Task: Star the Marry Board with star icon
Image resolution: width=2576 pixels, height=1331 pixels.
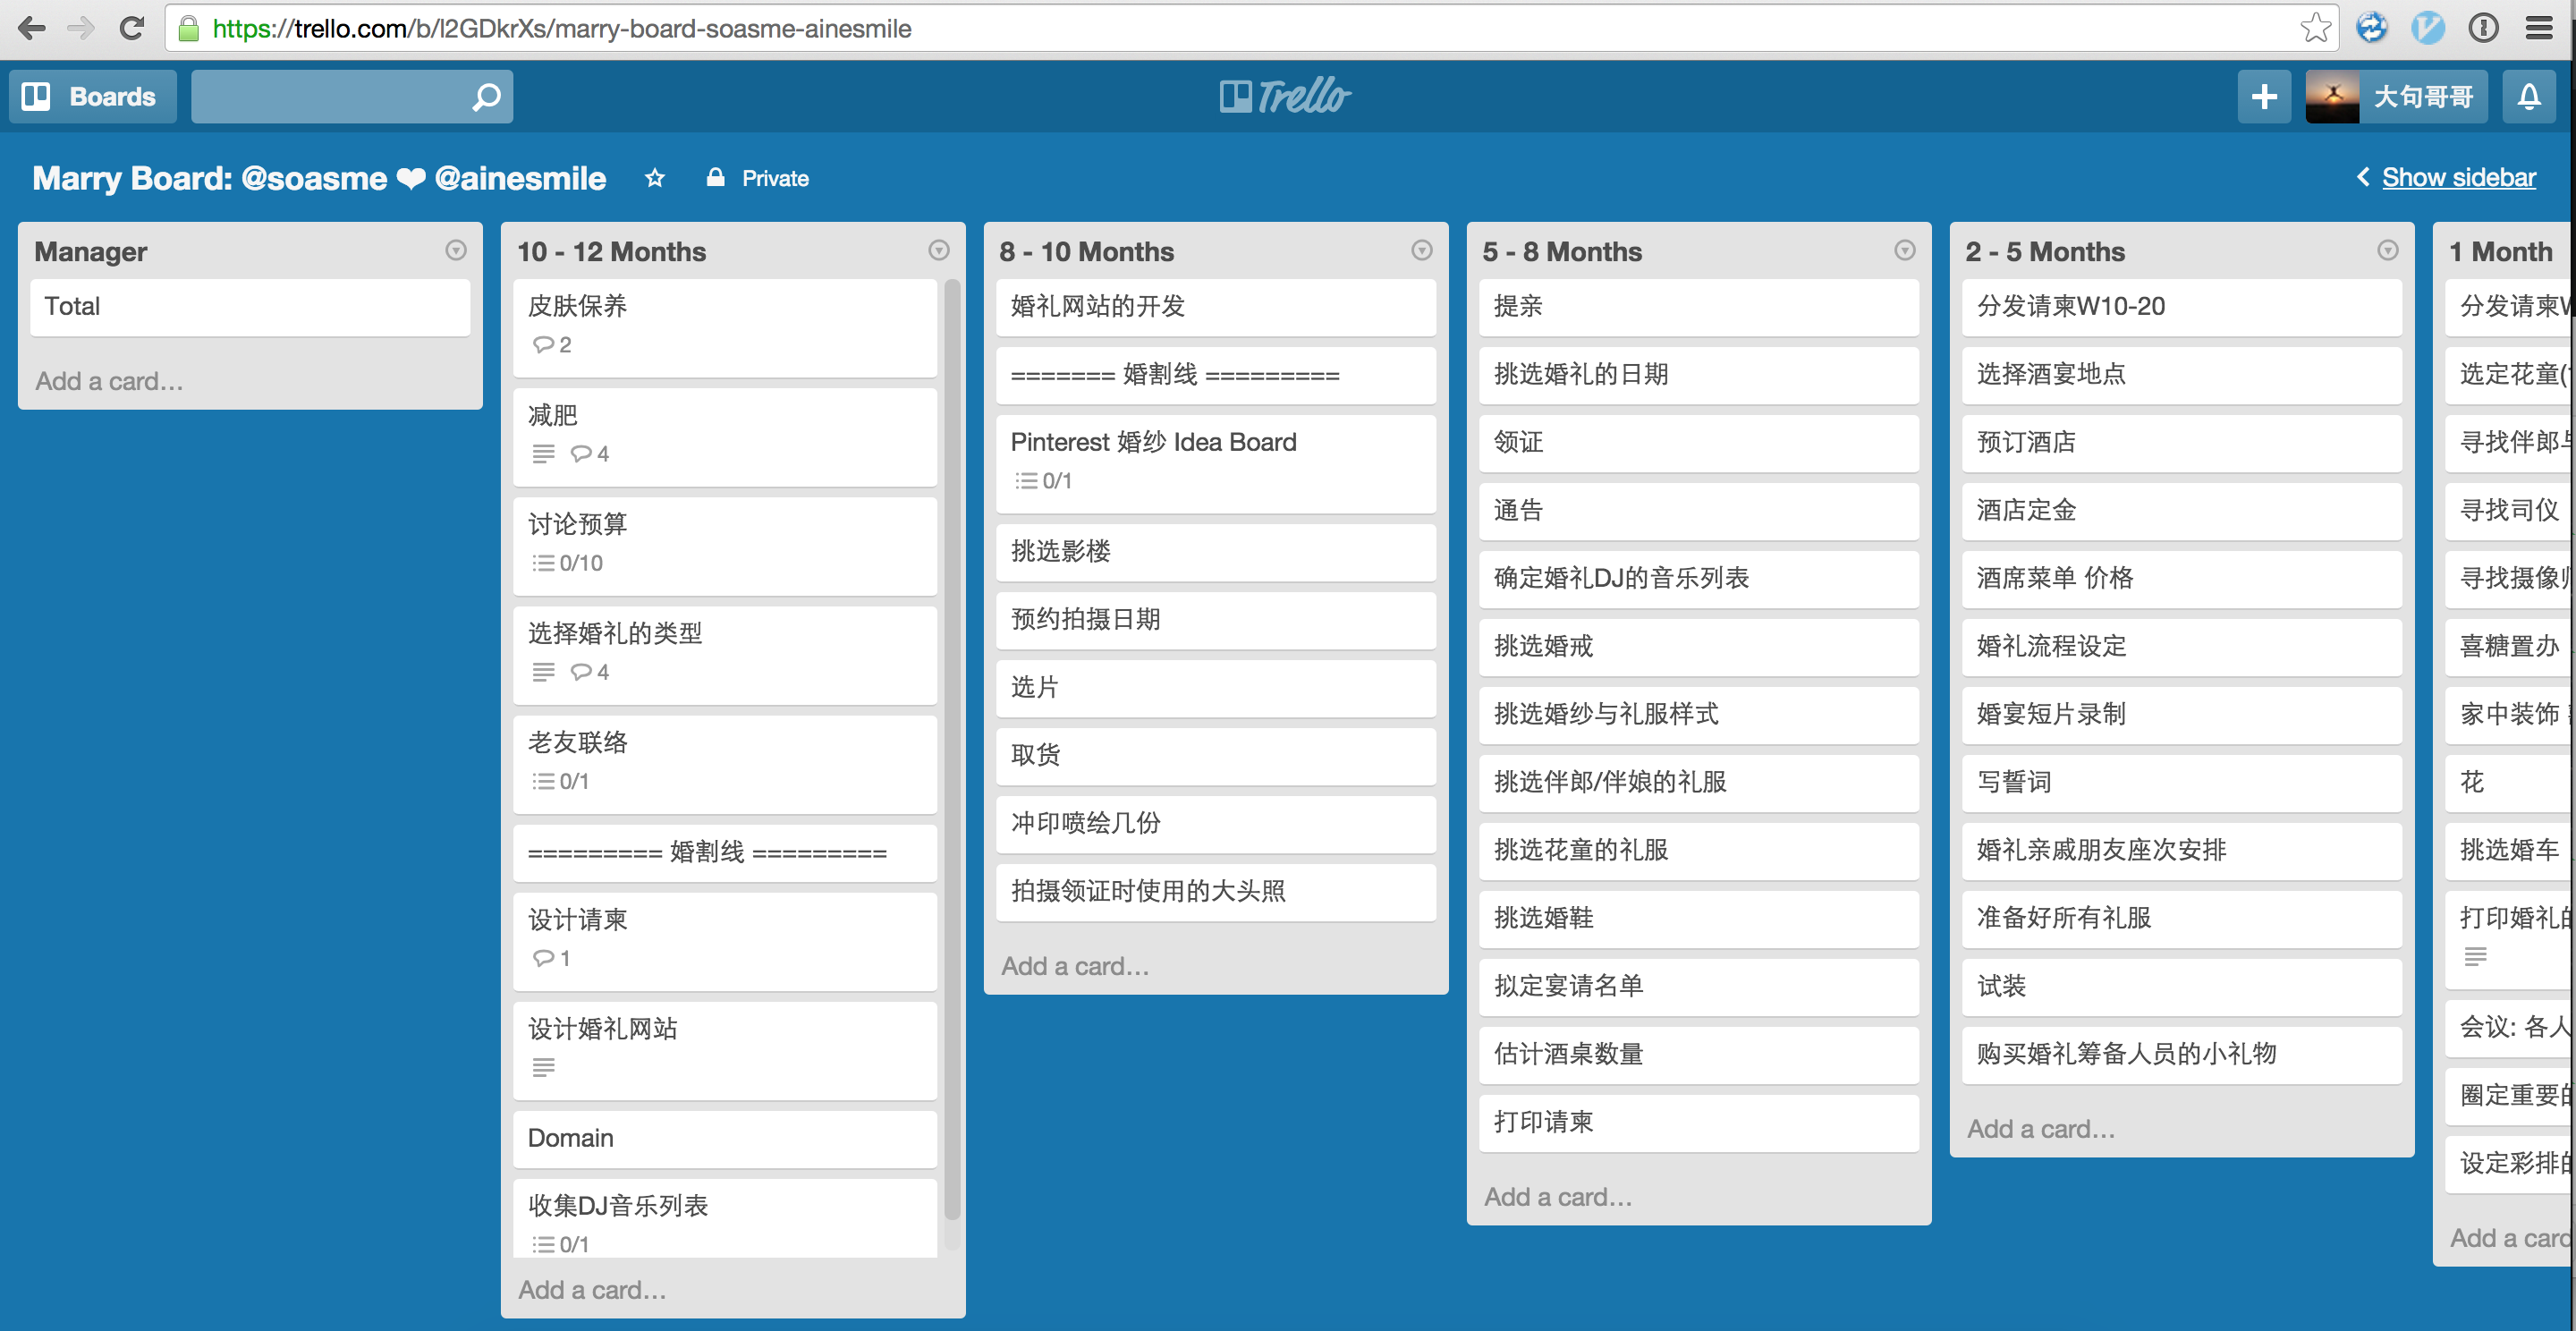Action: coord(655,178)
